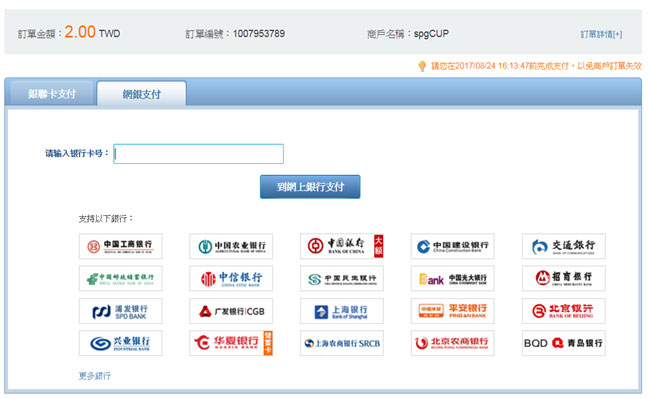The height and width of the screenshot is (398, 648).
Task: Pick the 浦发银行 SPD BANK logo
Action: 121,311
